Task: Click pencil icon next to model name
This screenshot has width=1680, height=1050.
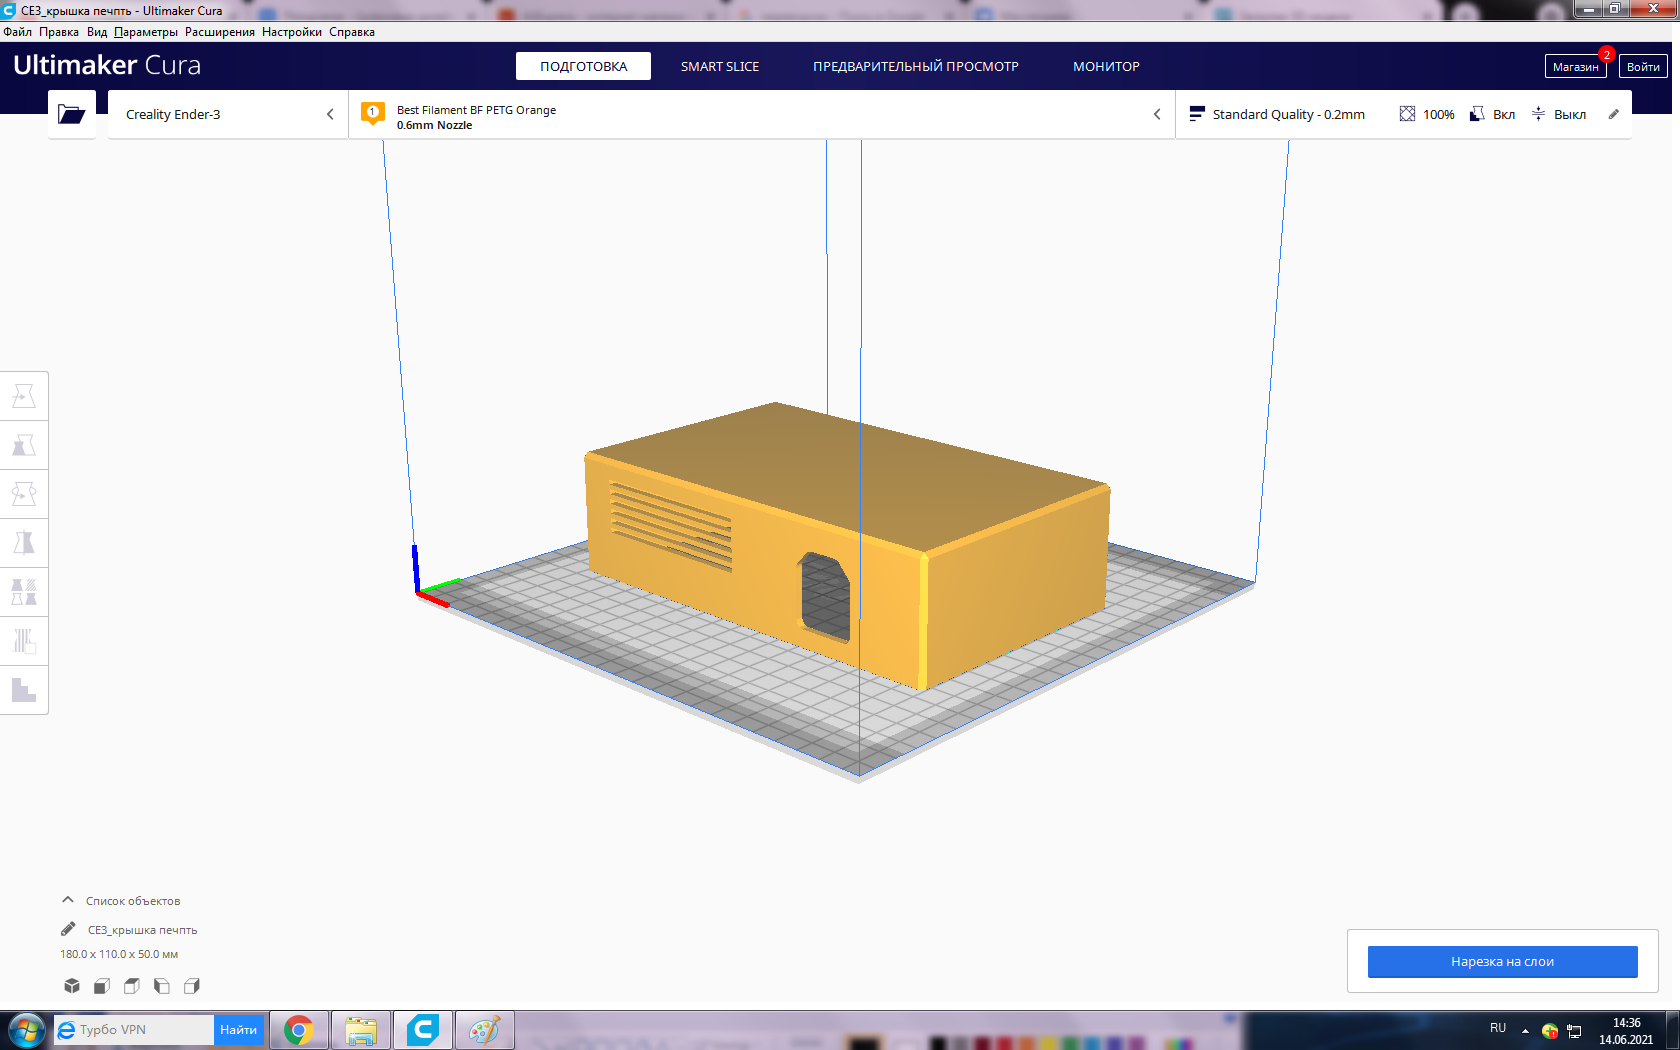Action: pos(68,929)
